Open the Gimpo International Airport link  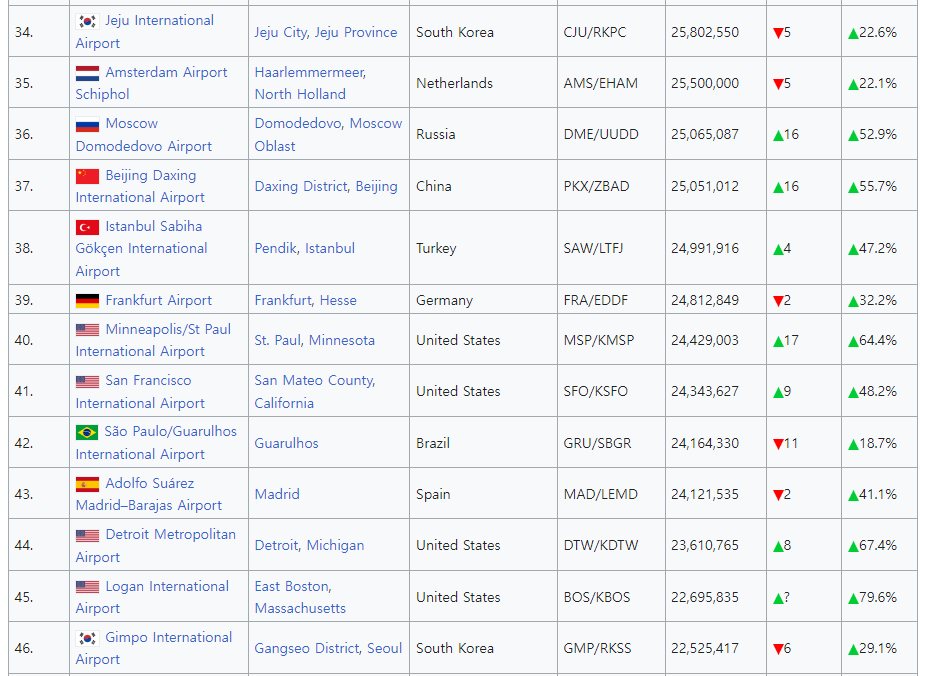[x=154, y=648]
